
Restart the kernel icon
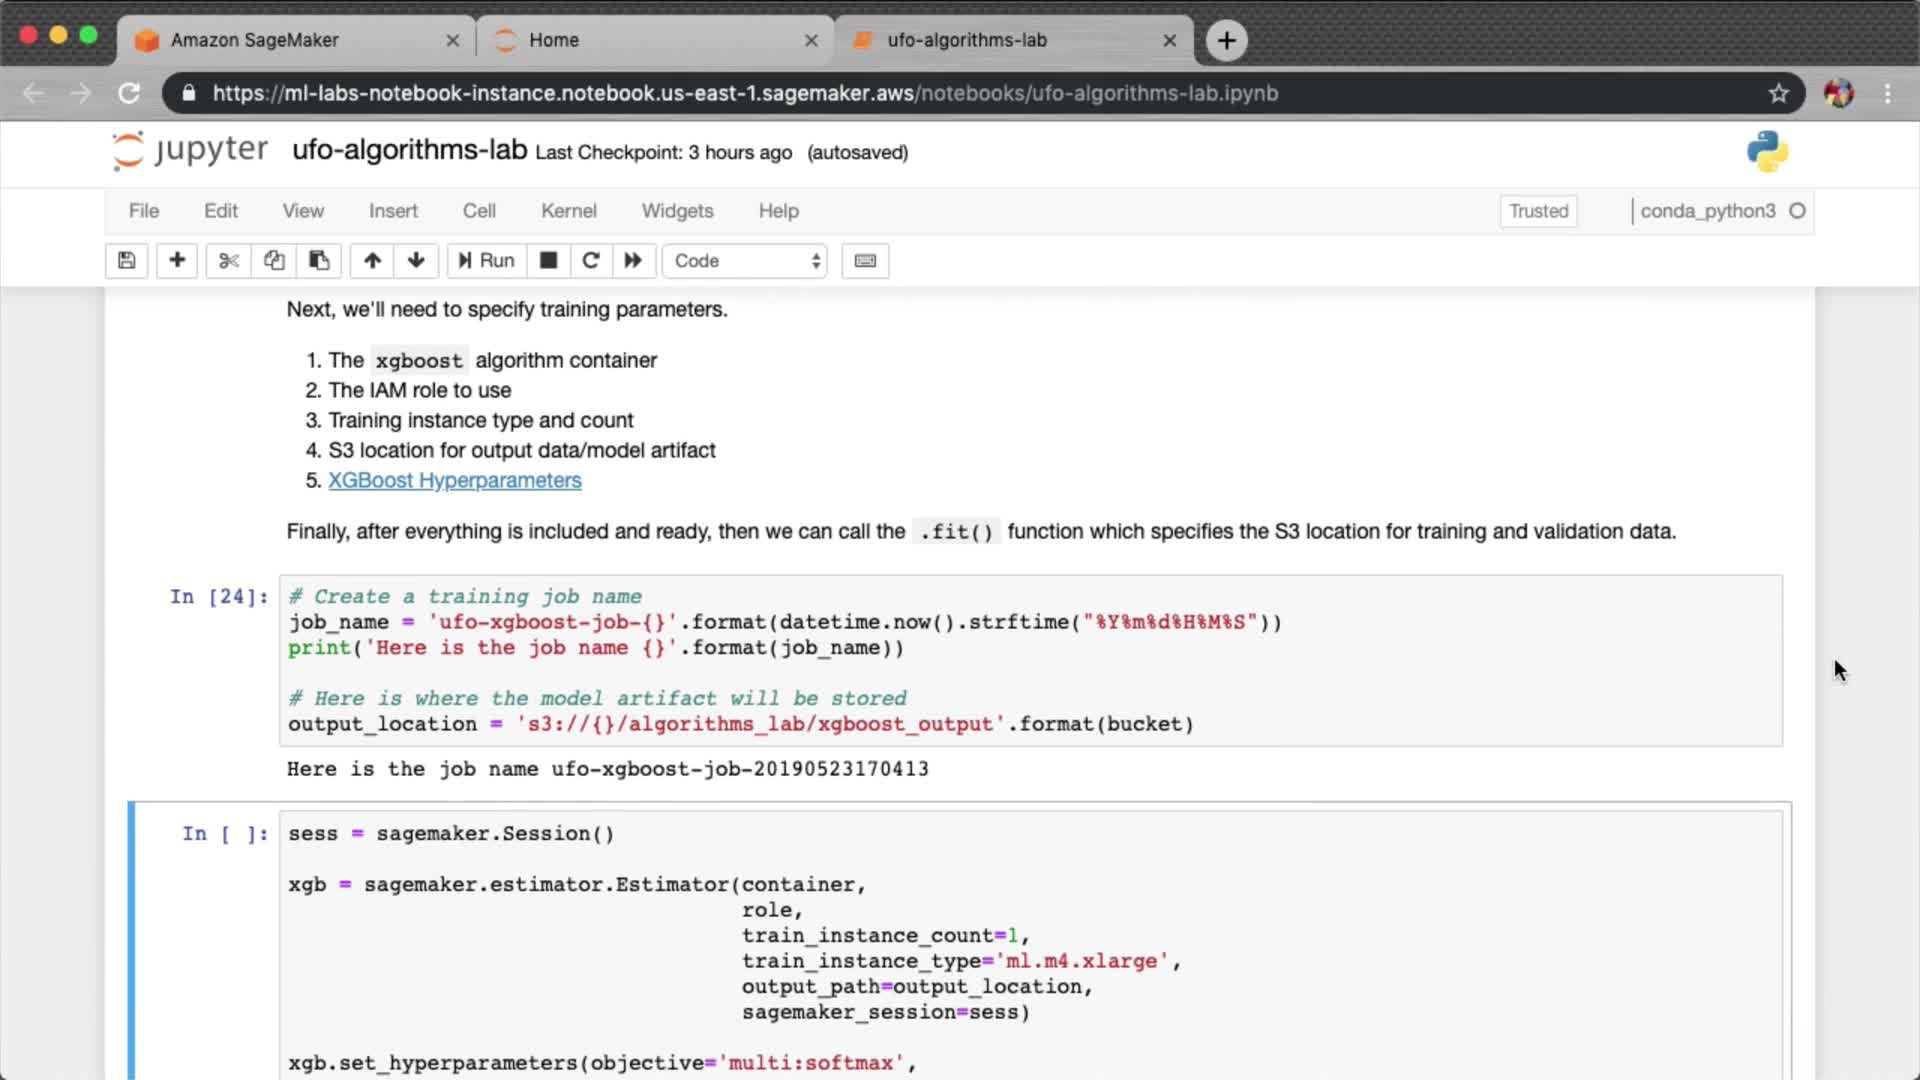tap(591, 261)
